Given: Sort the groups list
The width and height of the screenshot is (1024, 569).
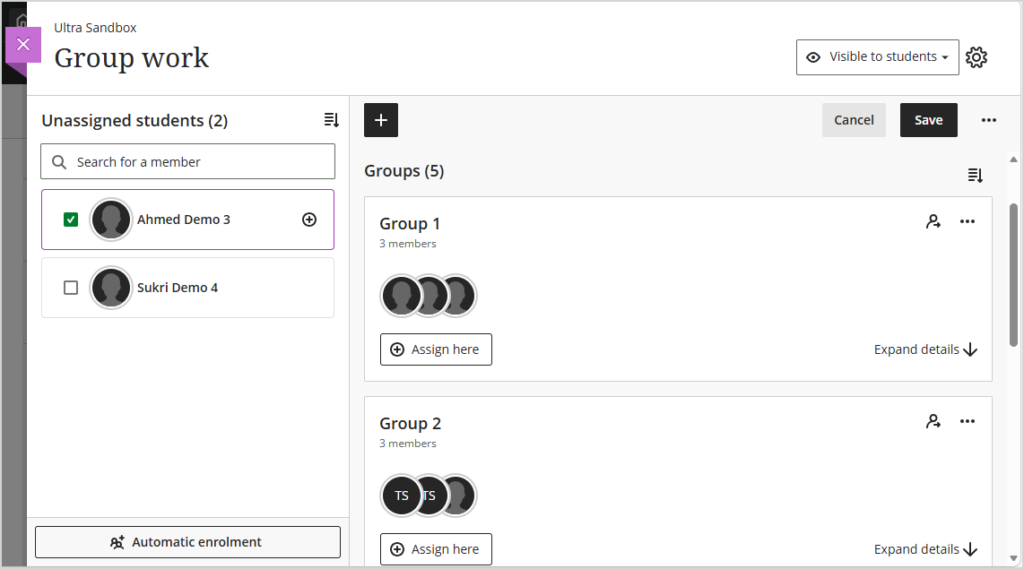Looking at the screenshot, I should coord(975,175).
